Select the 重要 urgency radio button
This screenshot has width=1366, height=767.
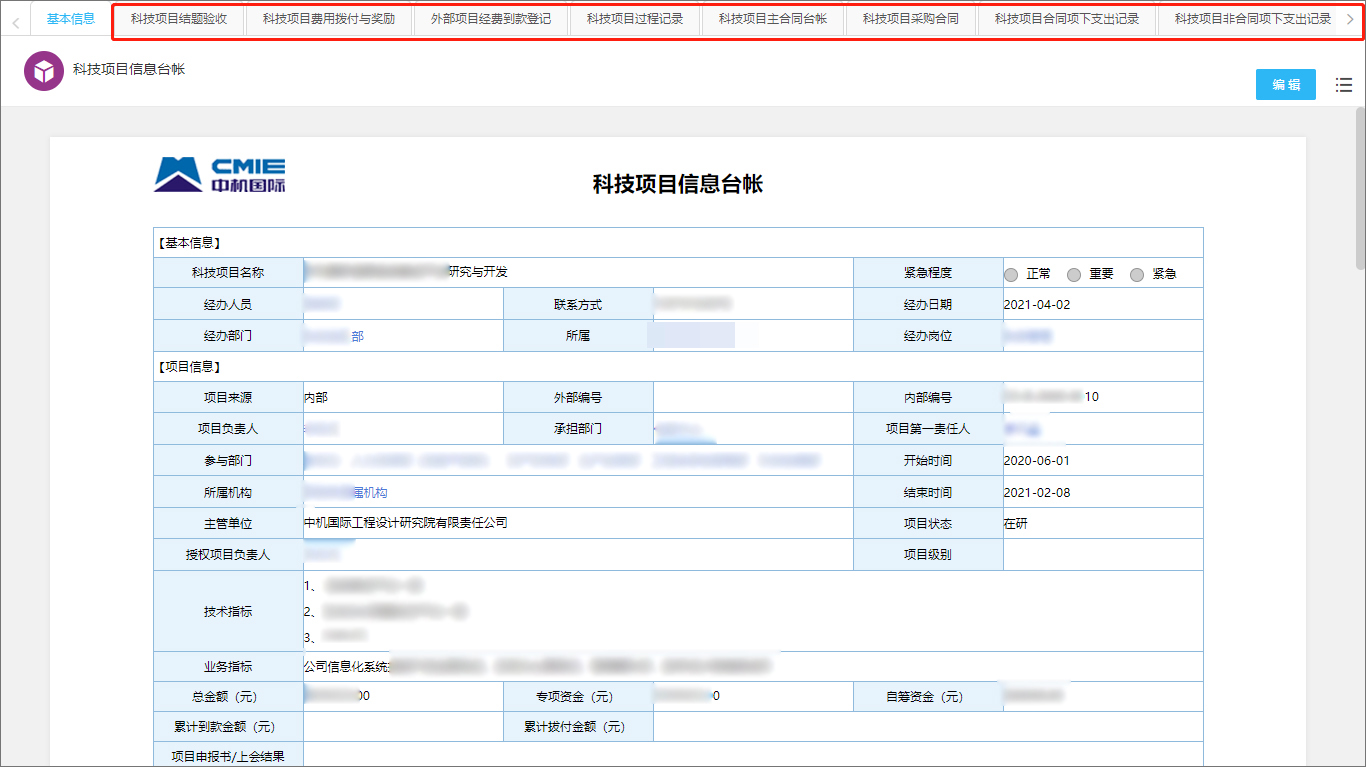point(1074,274)
